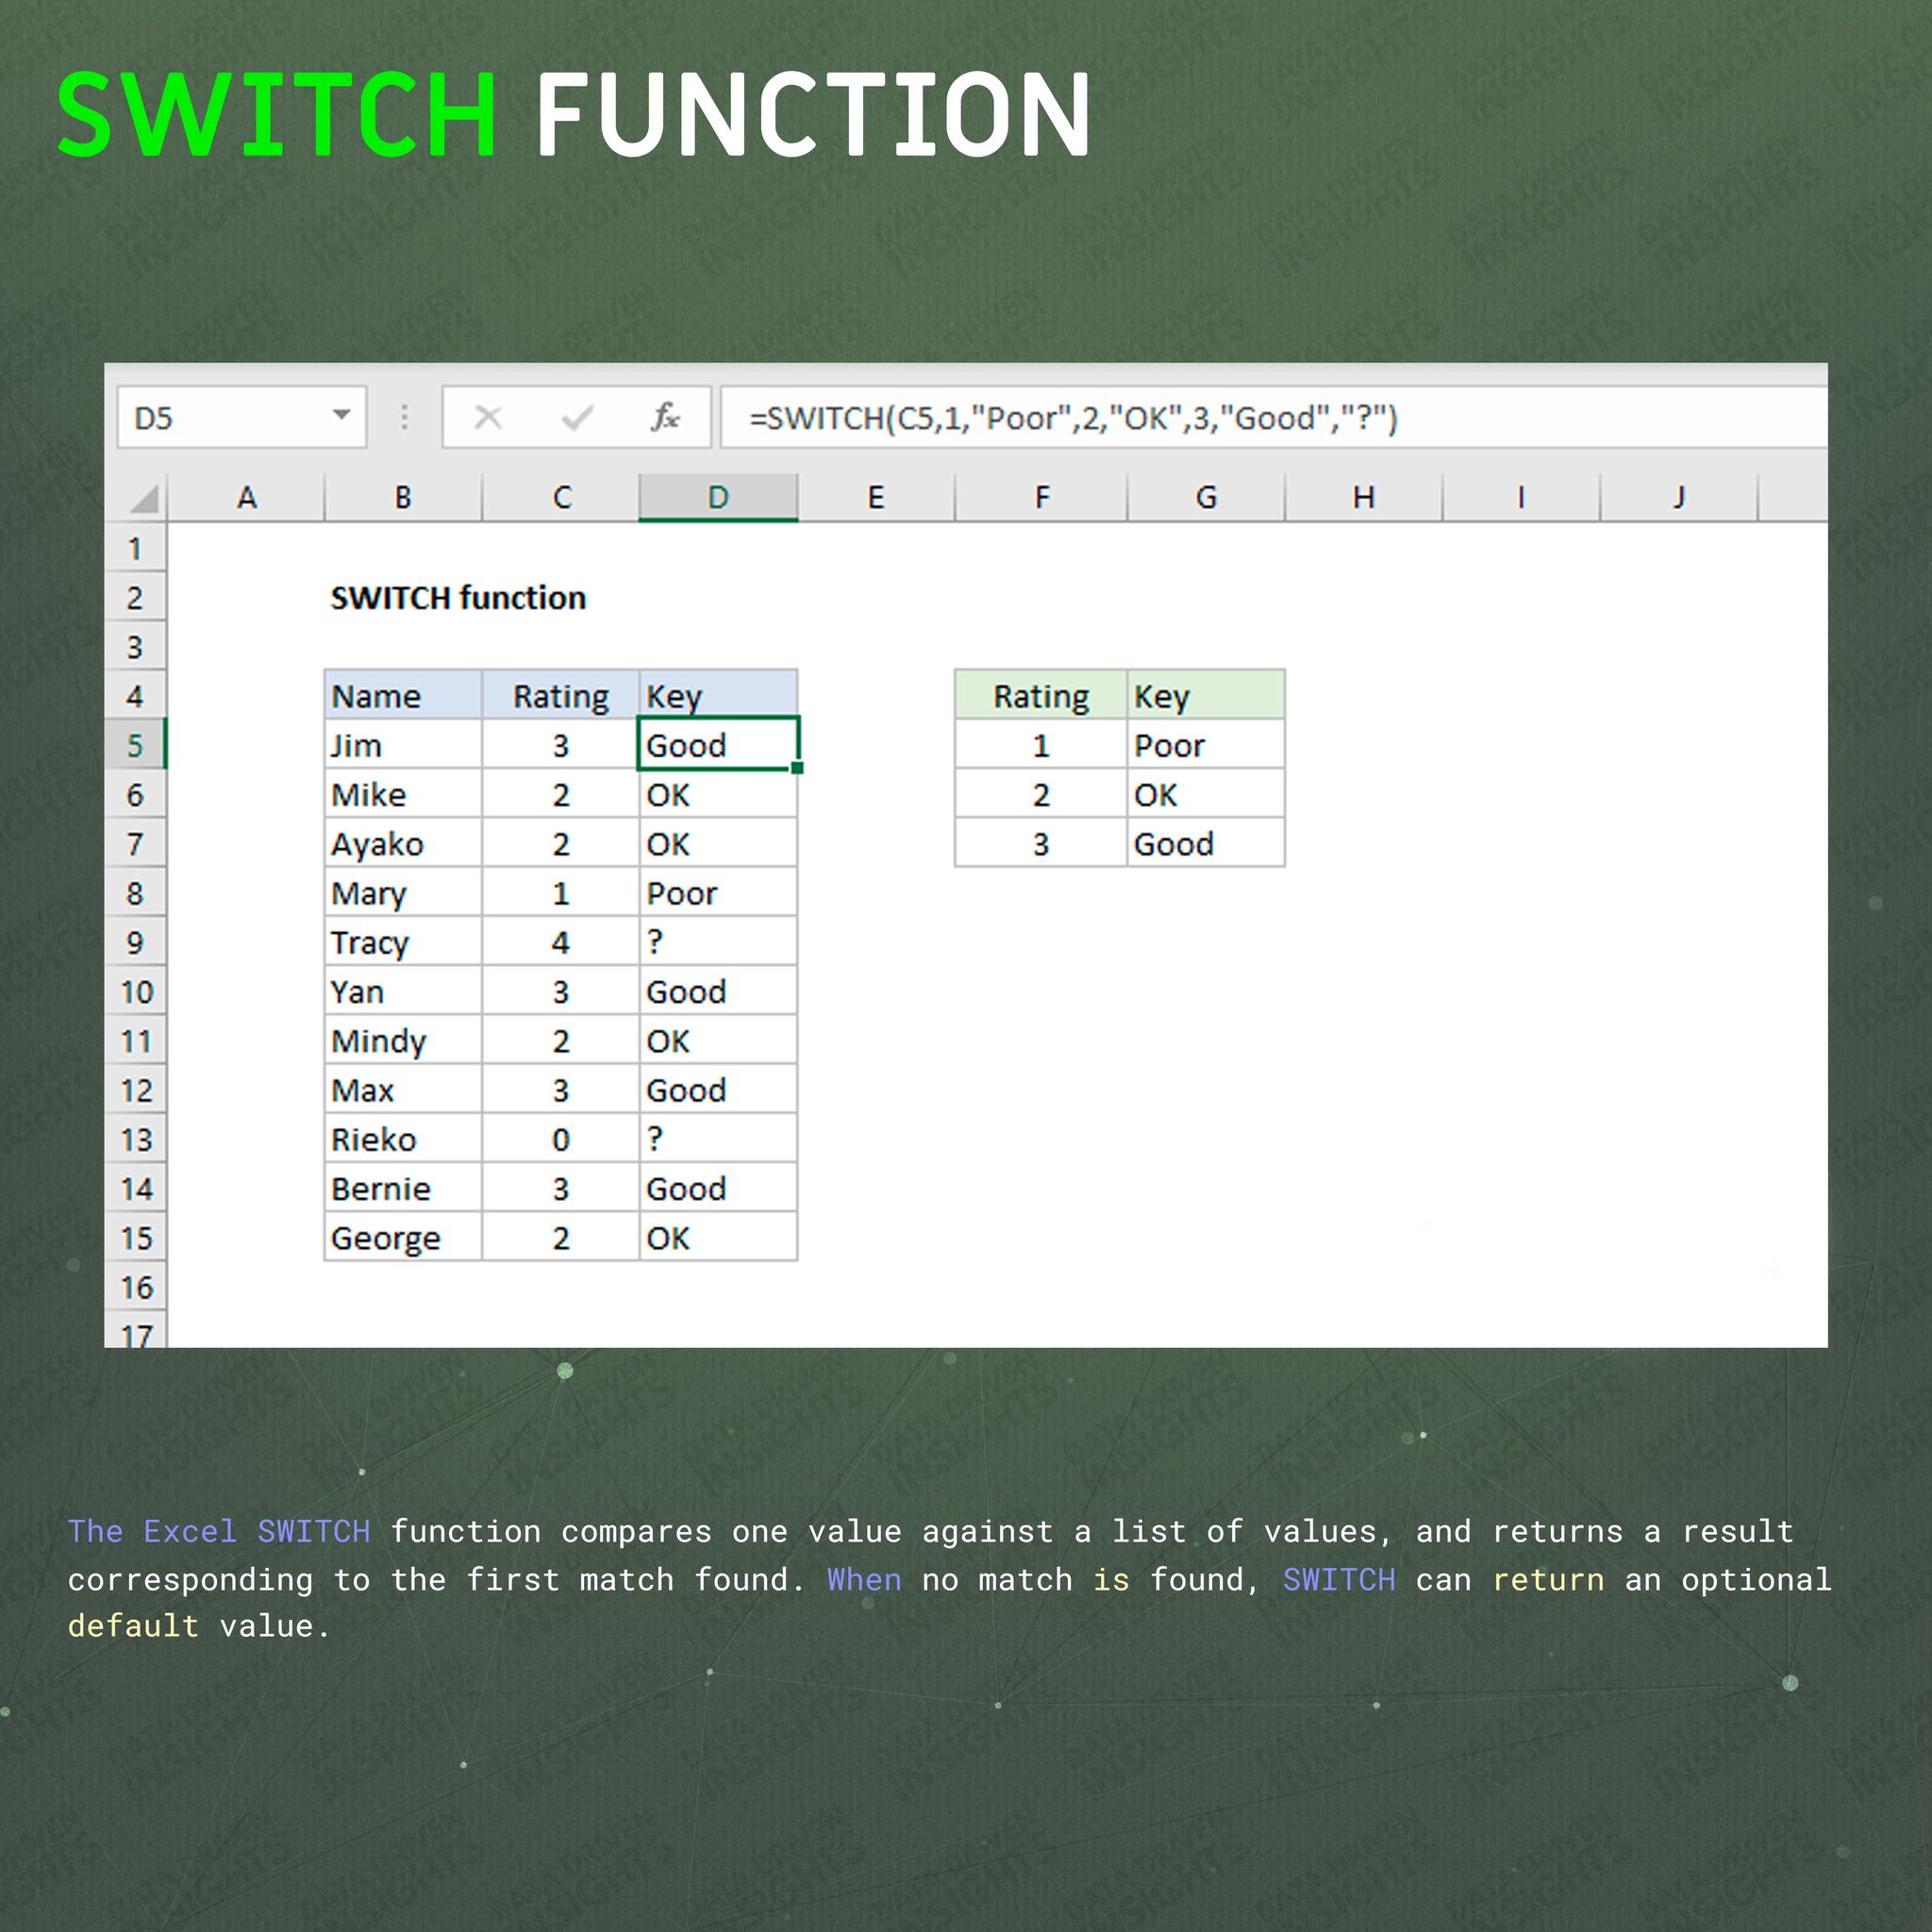Select the "George" name cell
1932x1932 pixels.
403,1238
